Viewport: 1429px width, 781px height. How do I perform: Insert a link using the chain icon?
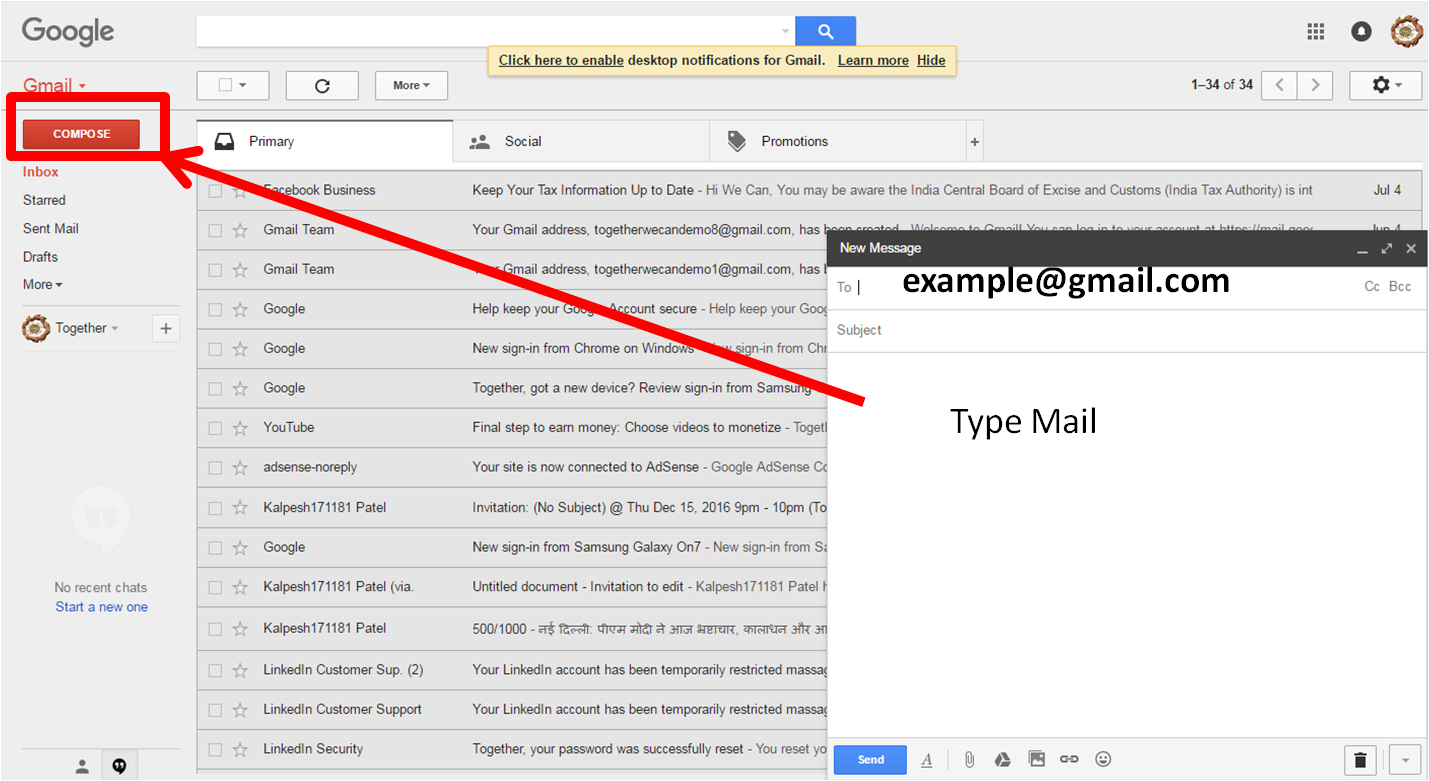point(1069,760)
